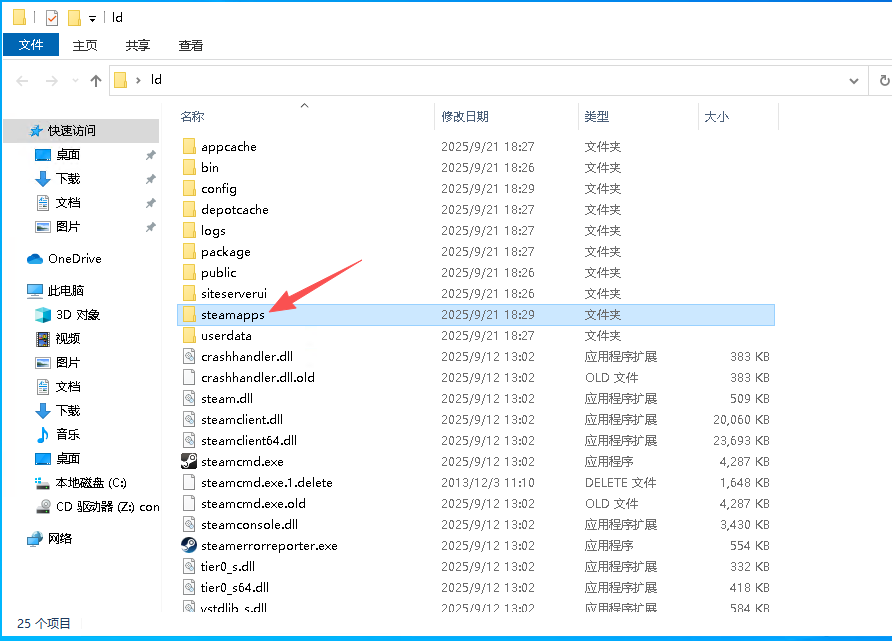Click the up-arrow parent folder button
Image resolution: width=892 pixels, height=641 pixels.
(x=96, y=80)
